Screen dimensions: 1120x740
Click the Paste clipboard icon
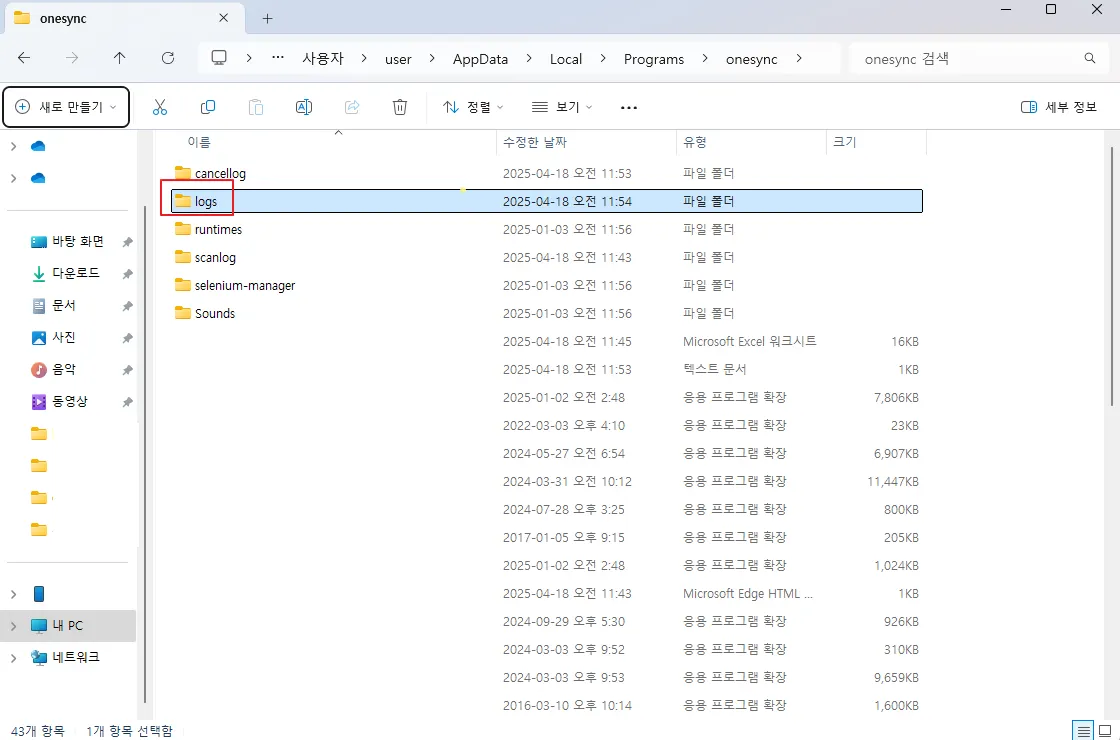[256, 107]
